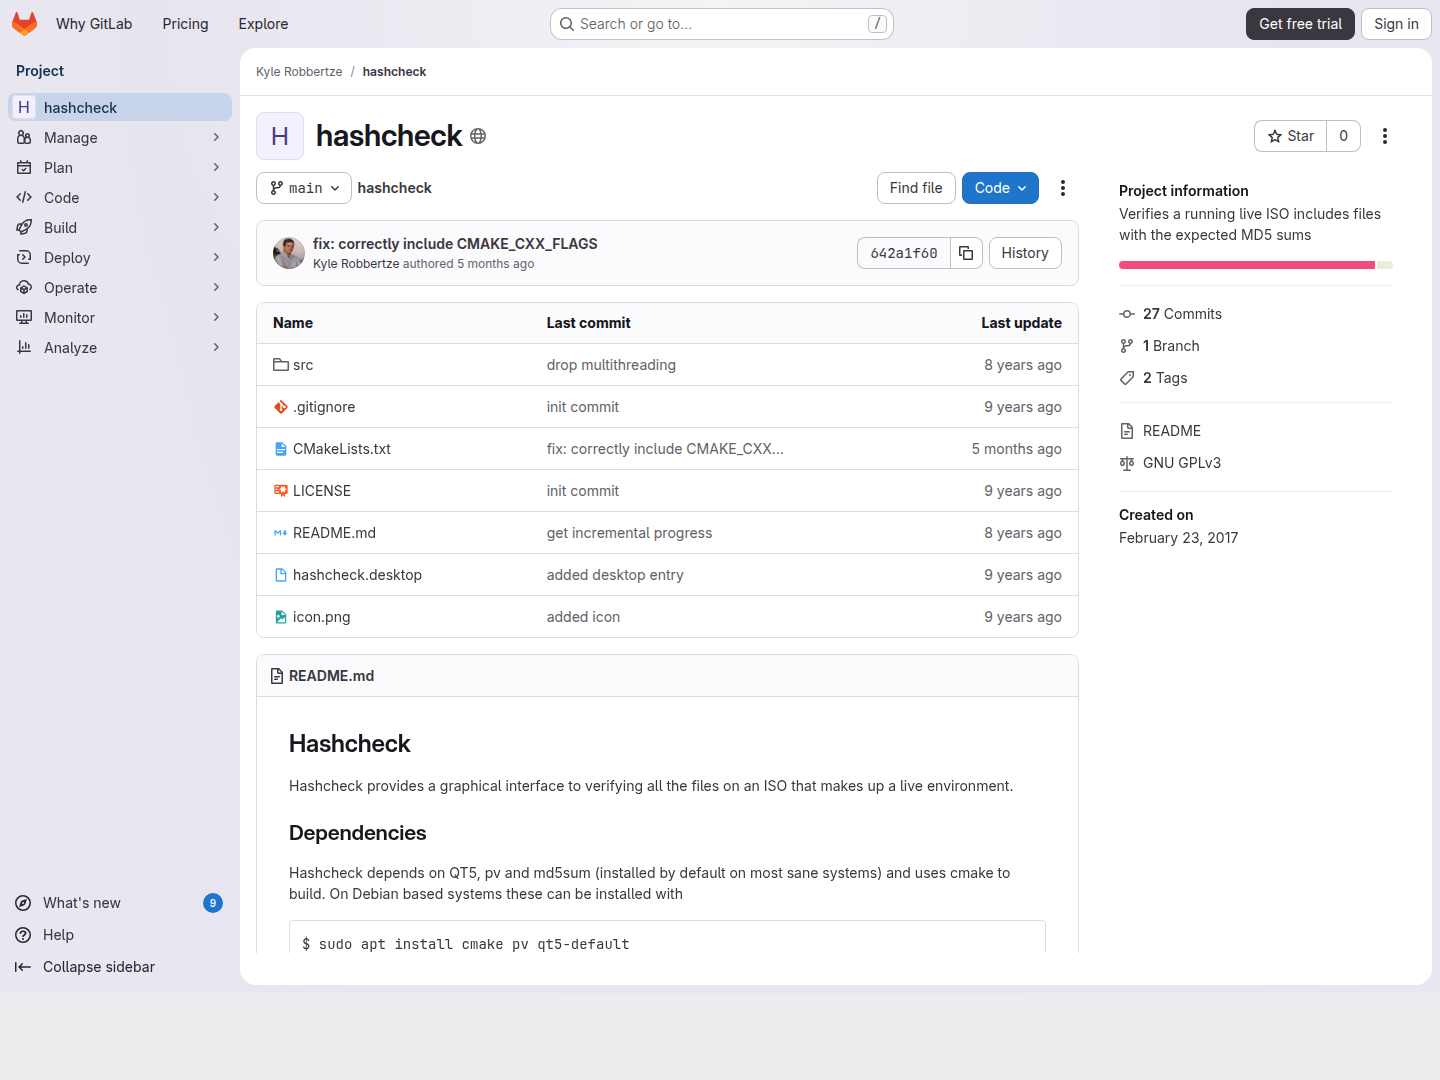Open the GNU GPLv3 license link
Image resolution: width=1440 pixels, height=1080 pixels.
(x=1182, y=463)
